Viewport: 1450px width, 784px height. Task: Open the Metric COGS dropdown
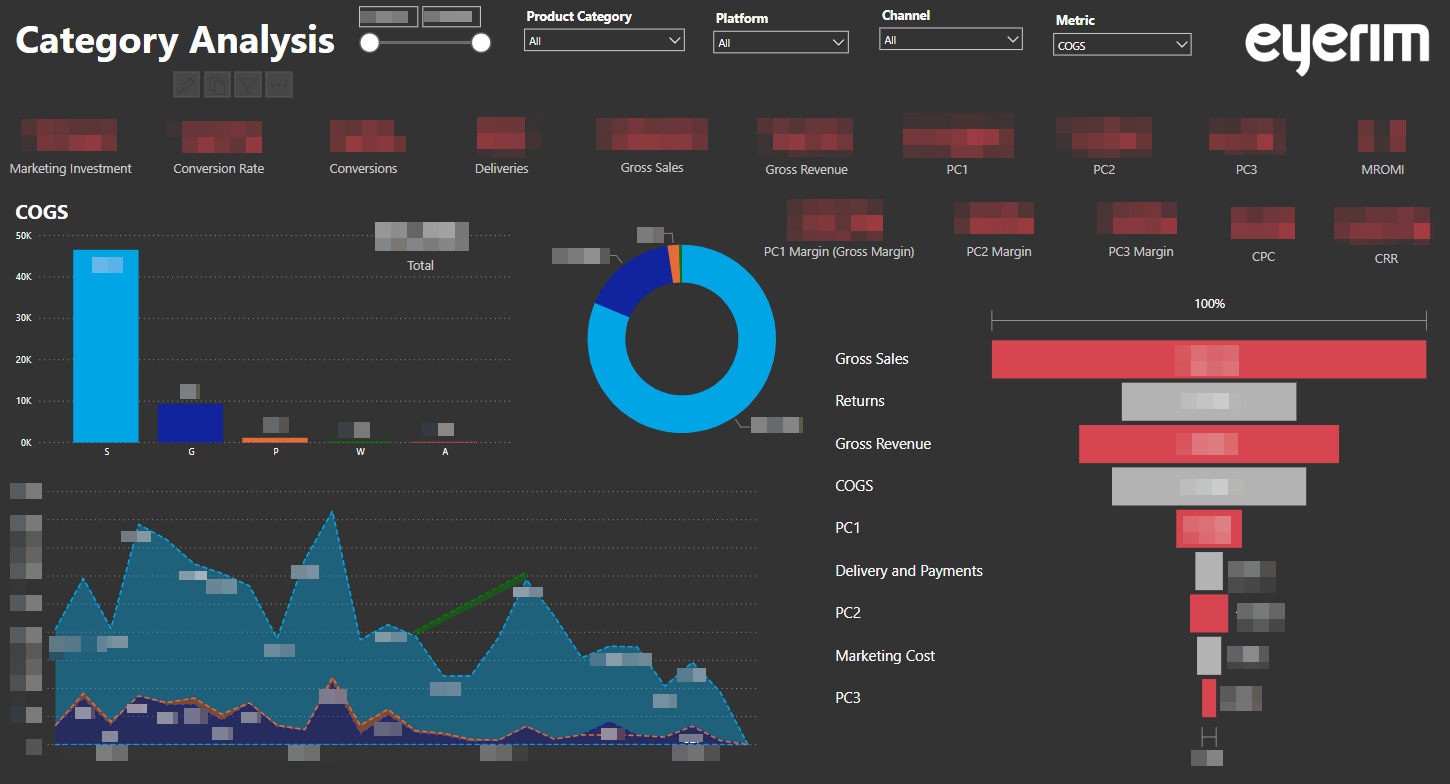point(1122,45)
